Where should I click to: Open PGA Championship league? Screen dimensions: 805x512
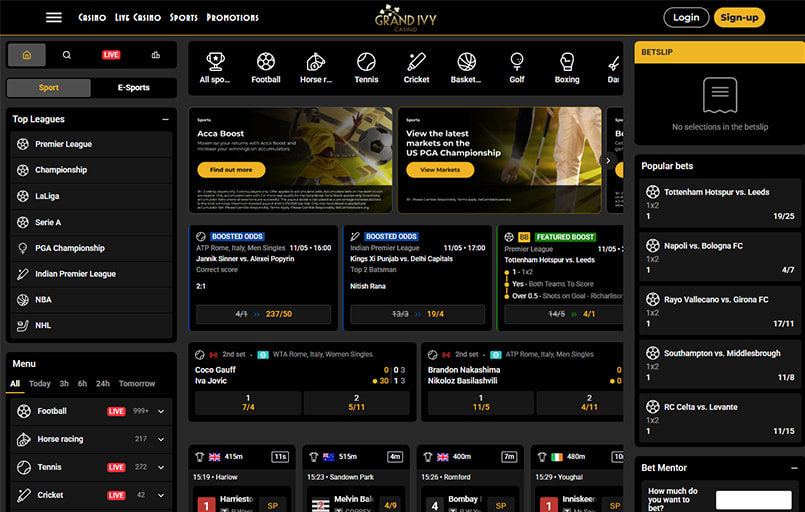(x=91, y=248)
